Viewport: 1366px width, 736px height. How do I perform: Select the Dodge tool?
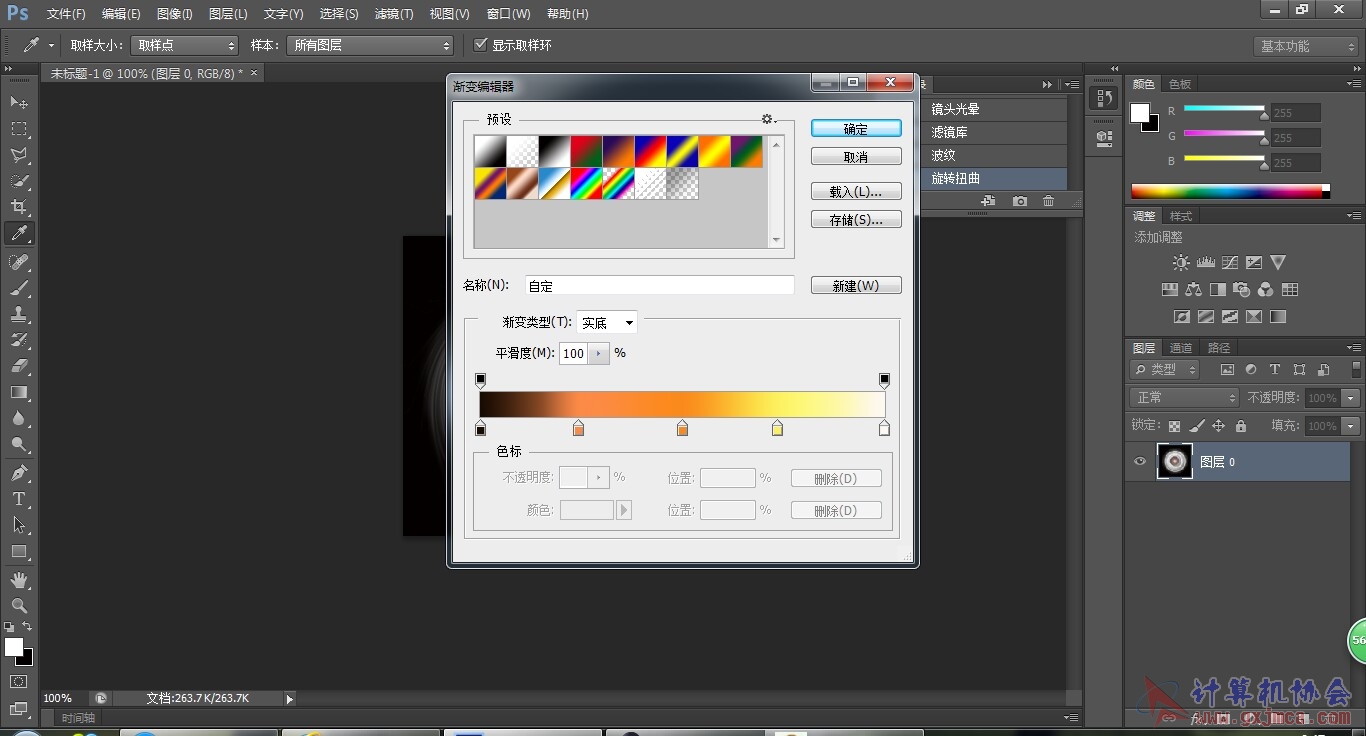(19, 444)
